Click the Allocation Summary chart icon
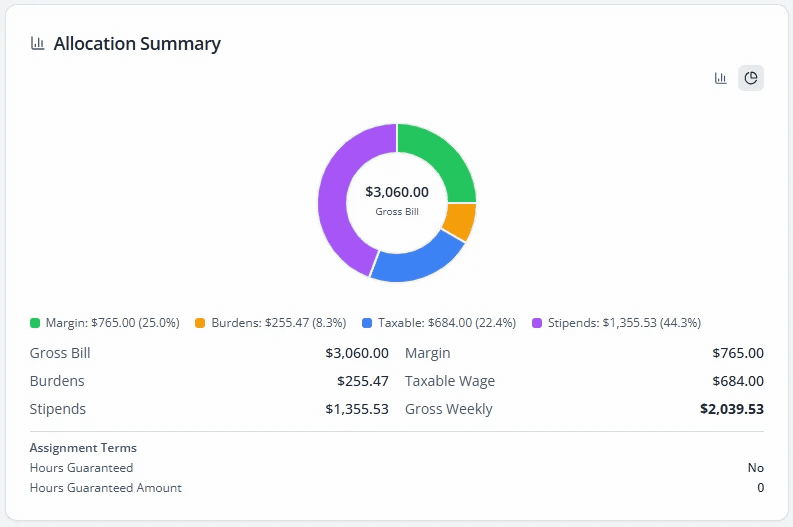The height and width of the screenshot is (527, 793). (37, 43)
